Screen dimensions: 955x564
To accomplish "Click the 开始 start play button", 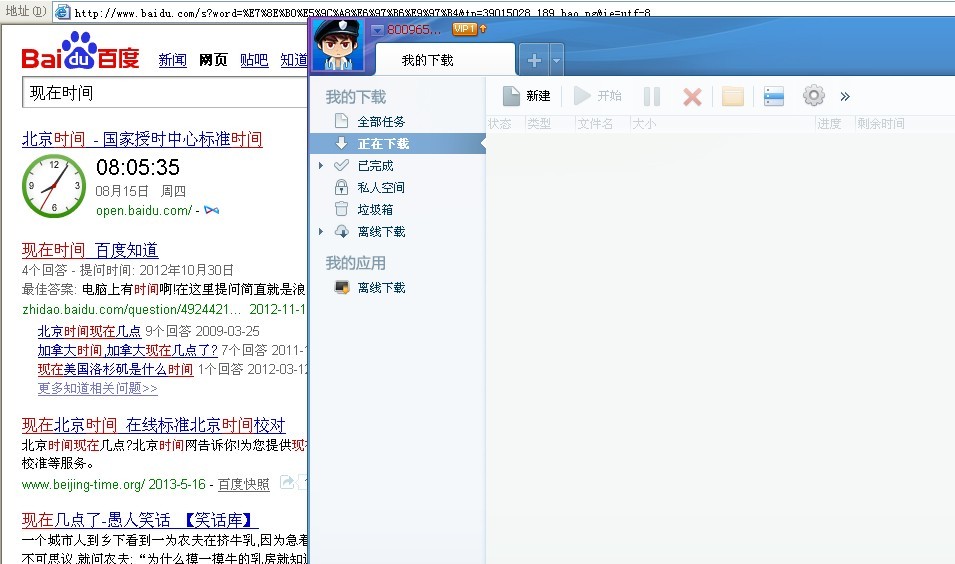I will (597, 96).
